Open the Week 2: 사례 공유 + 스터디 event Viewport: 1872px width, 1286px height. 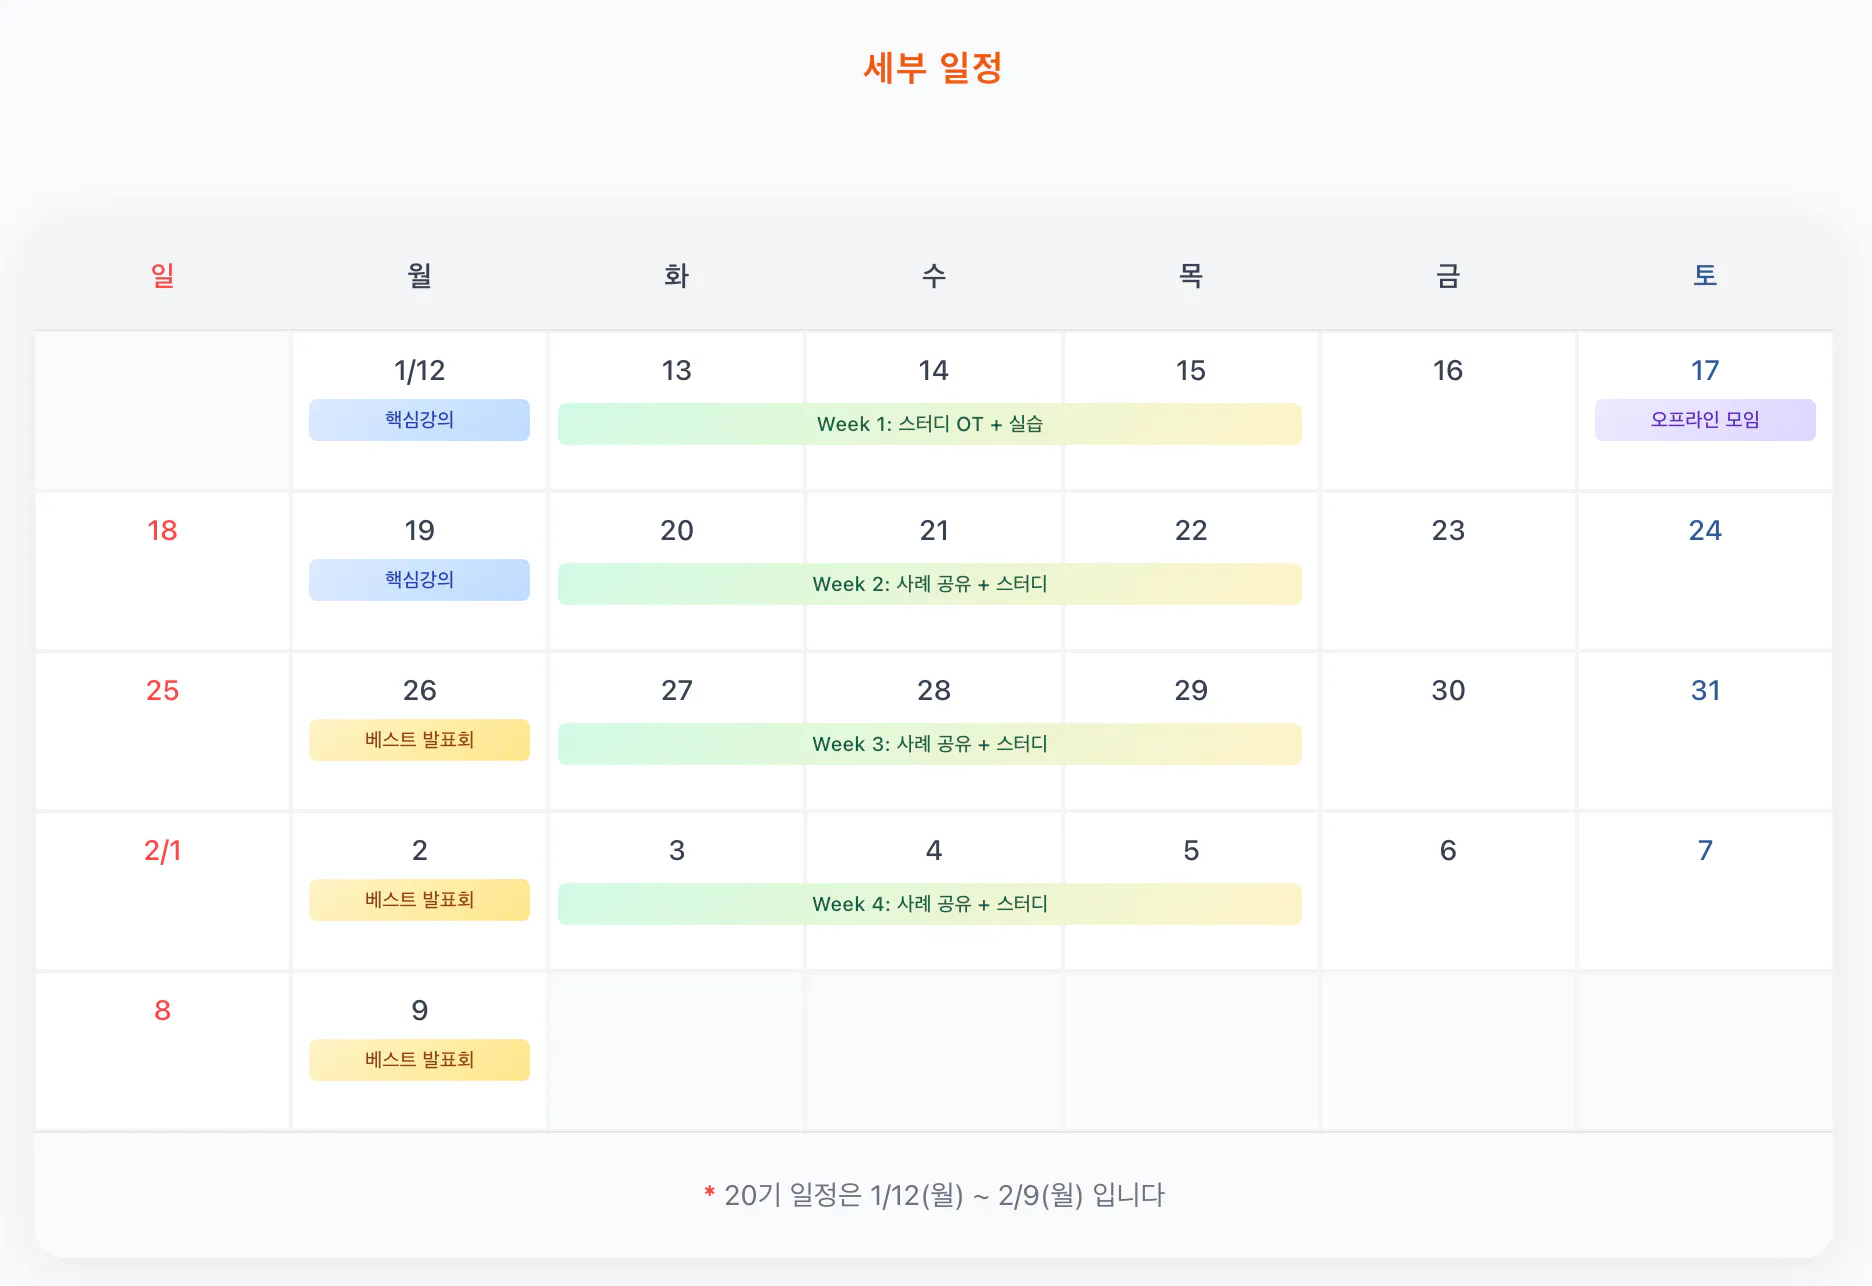click(x=930, y=583)
